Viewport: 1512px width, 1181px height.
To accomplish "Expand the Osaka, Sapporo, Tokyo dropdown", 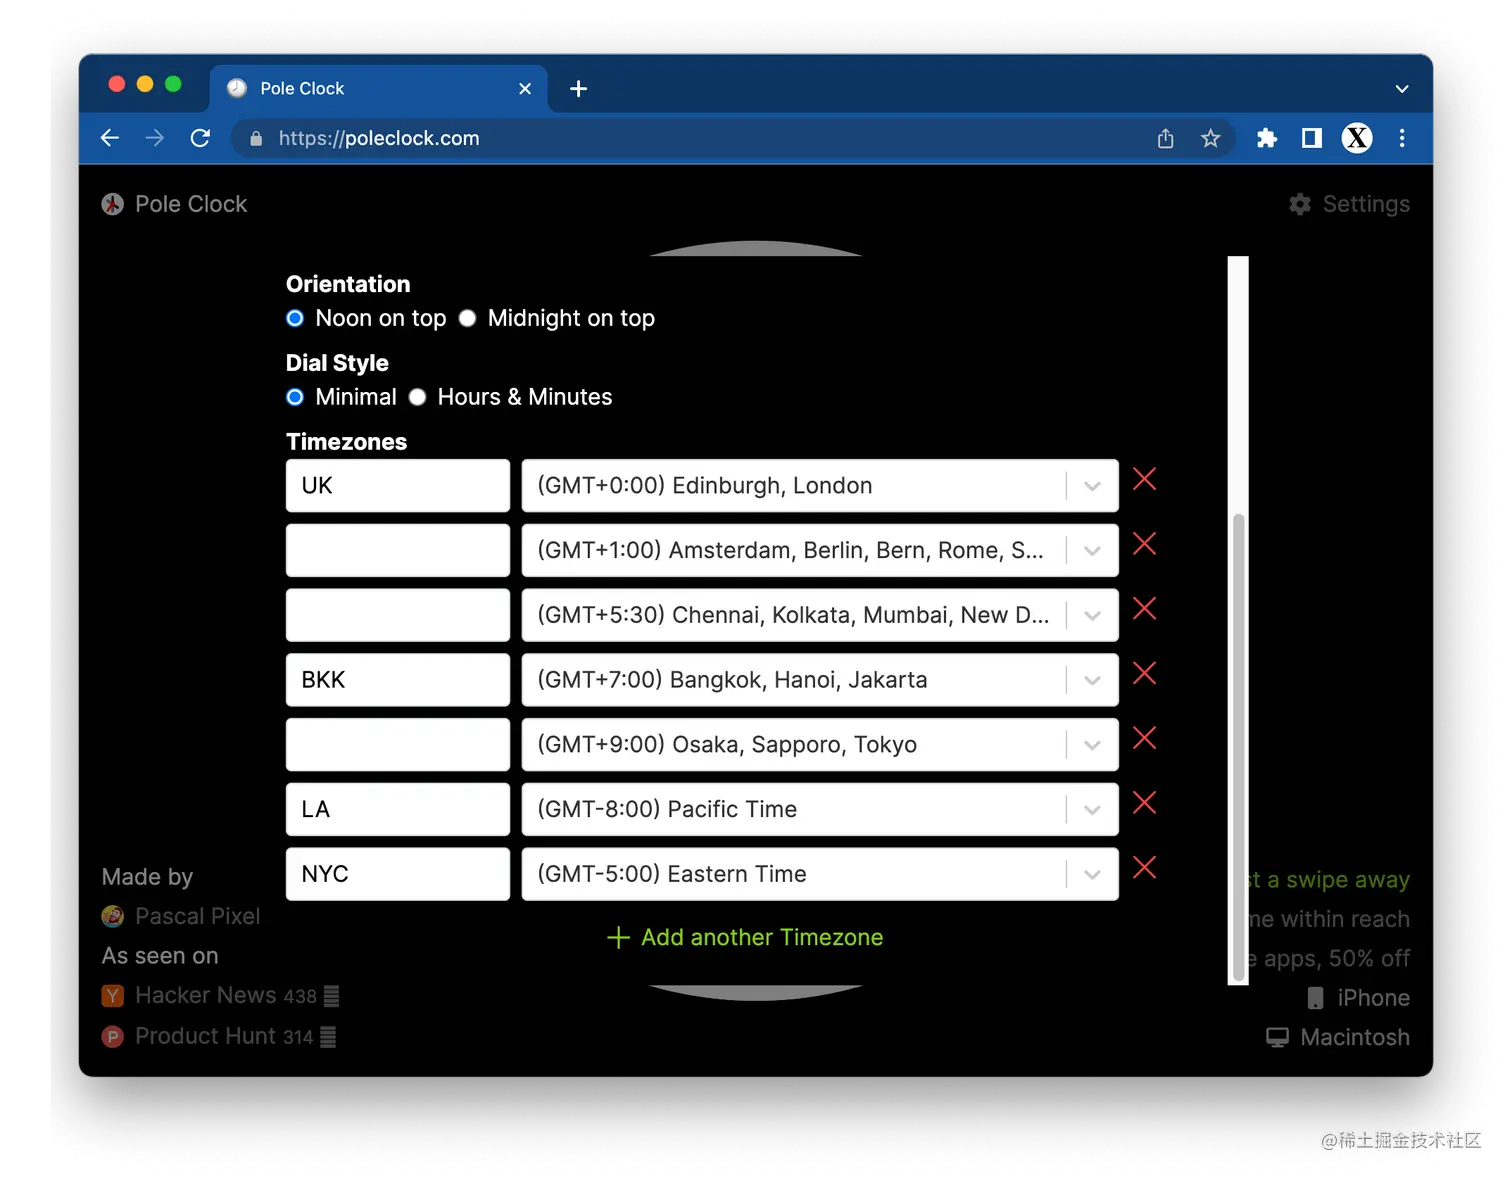I will click(1092, 745).
